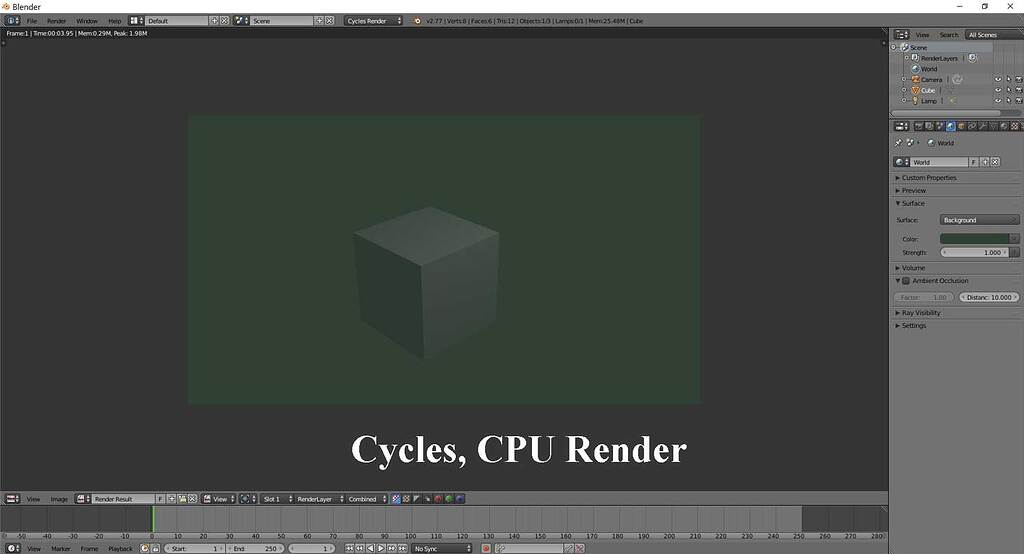Open the Render Layers properties tab
Viewport: 1024px width, 554px height.
tap(929, 126)
